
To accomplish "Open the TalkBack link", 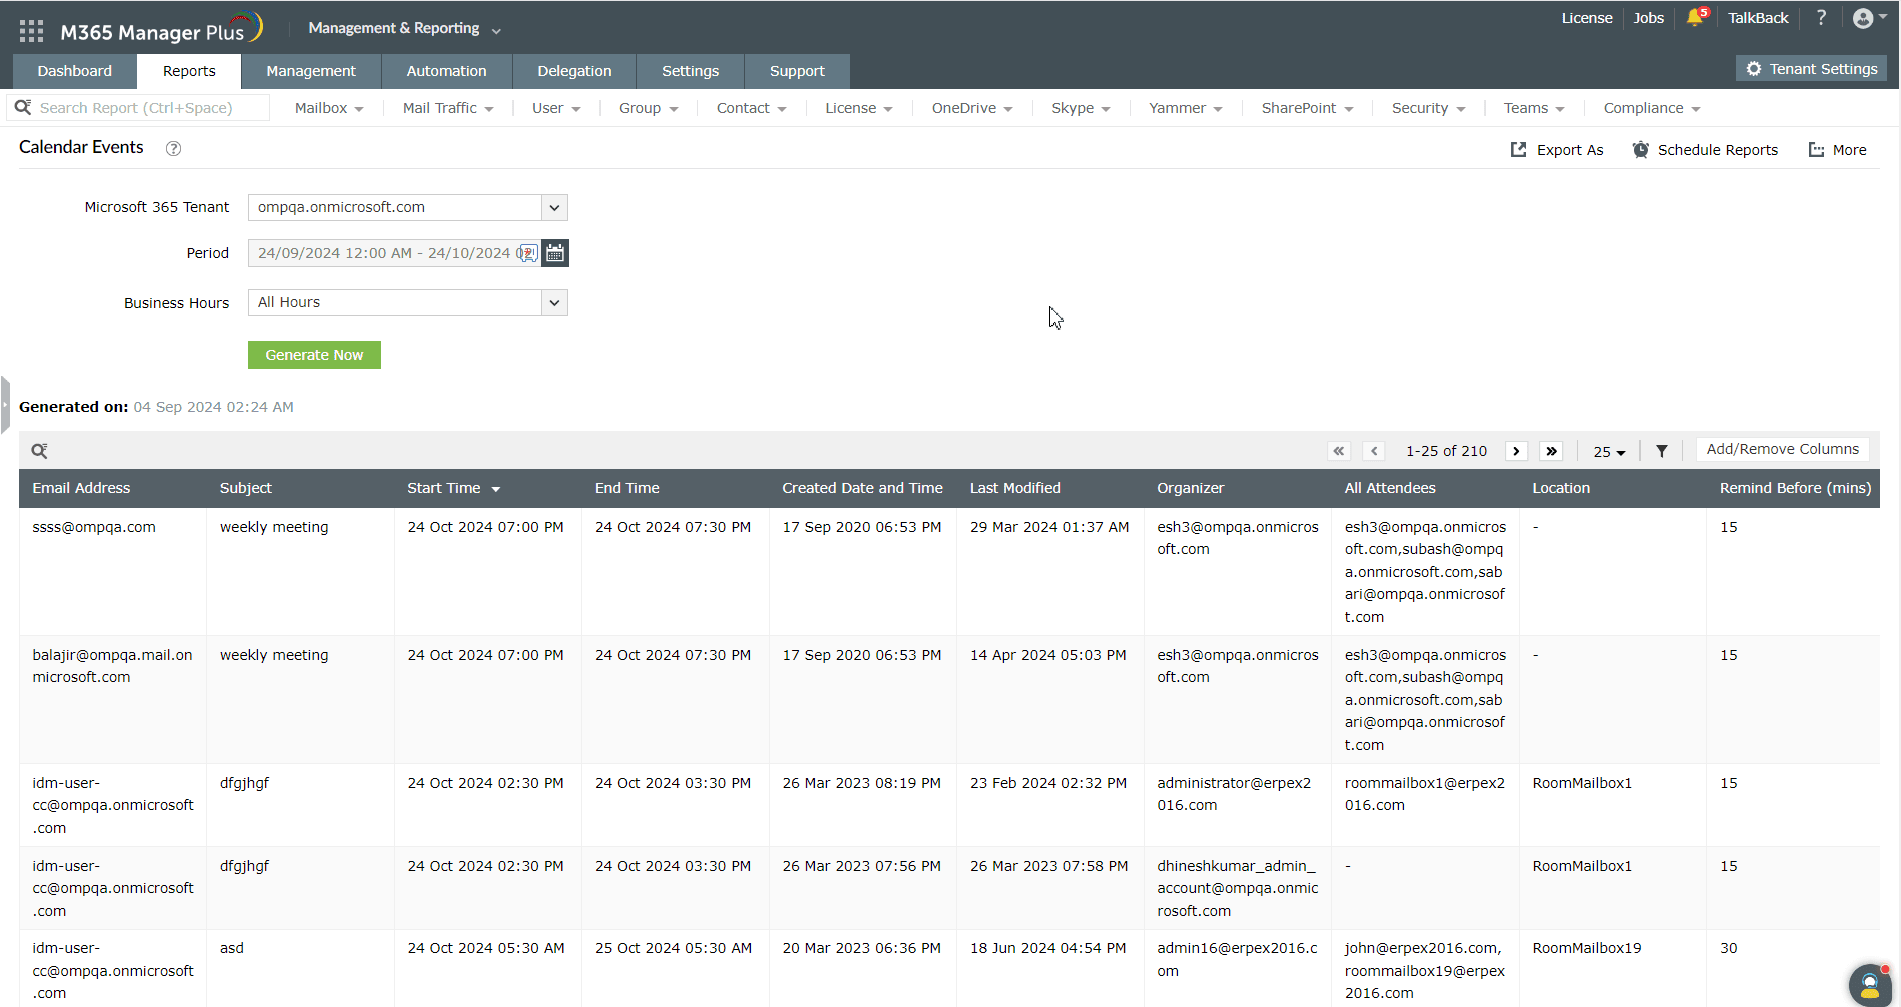I will tap(1758, 18).
